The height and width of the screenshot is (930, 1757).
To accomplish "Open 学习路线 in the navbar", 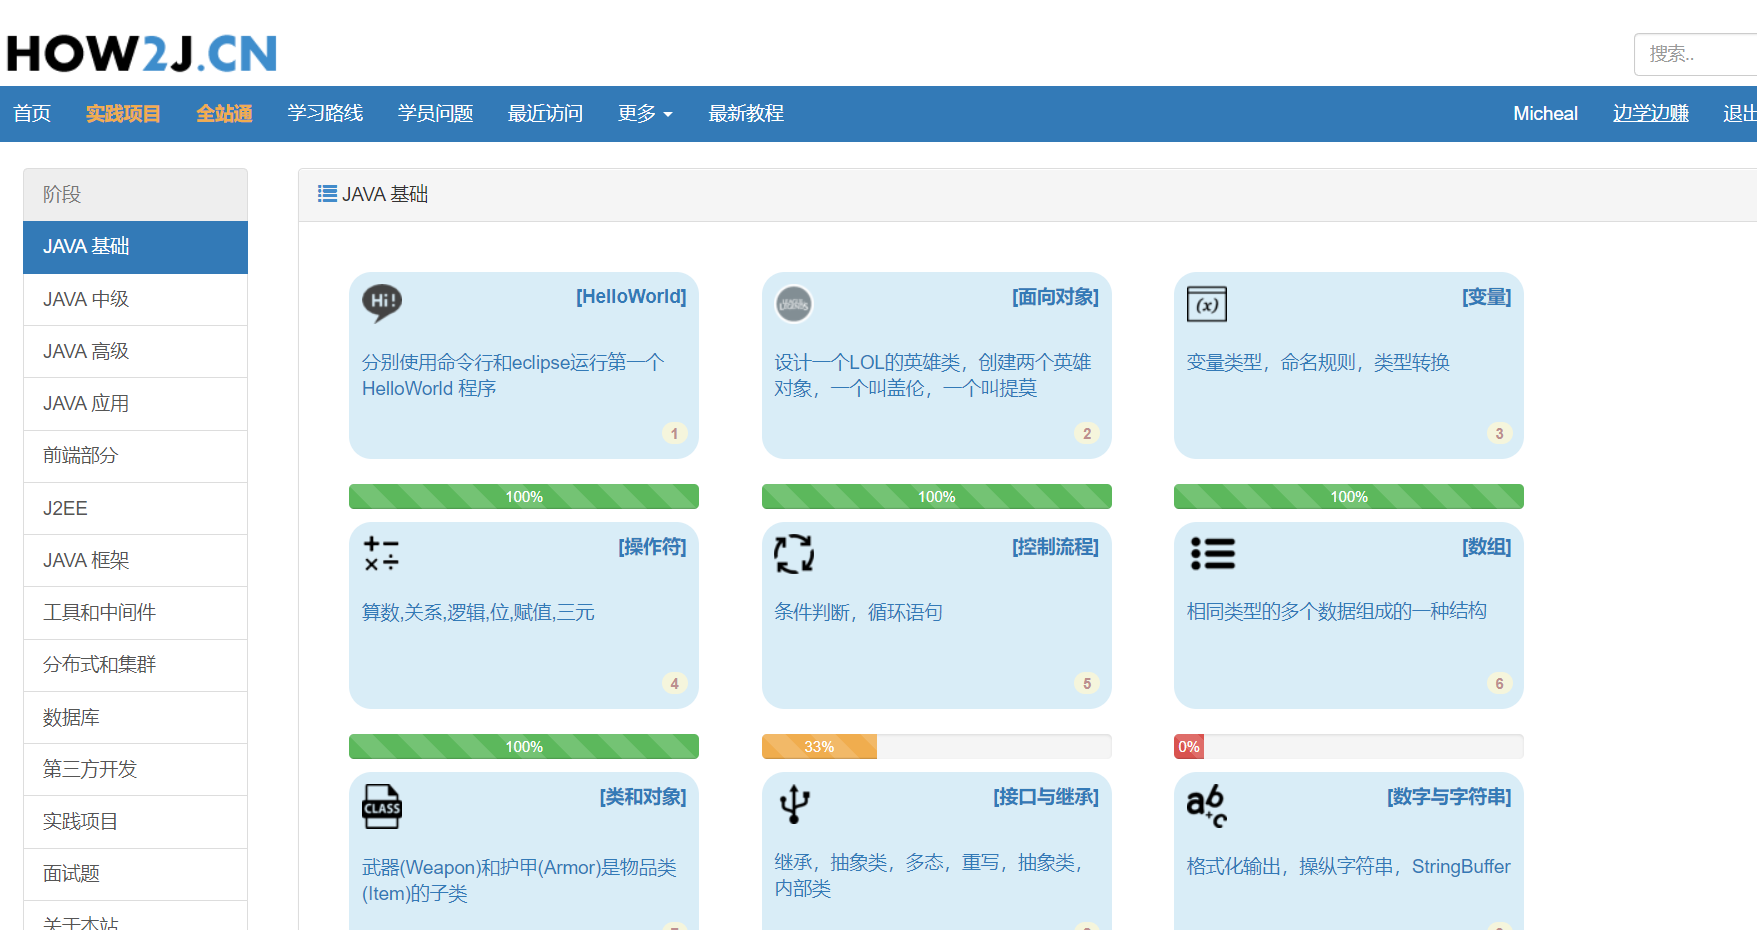I will tap(325, 114).
